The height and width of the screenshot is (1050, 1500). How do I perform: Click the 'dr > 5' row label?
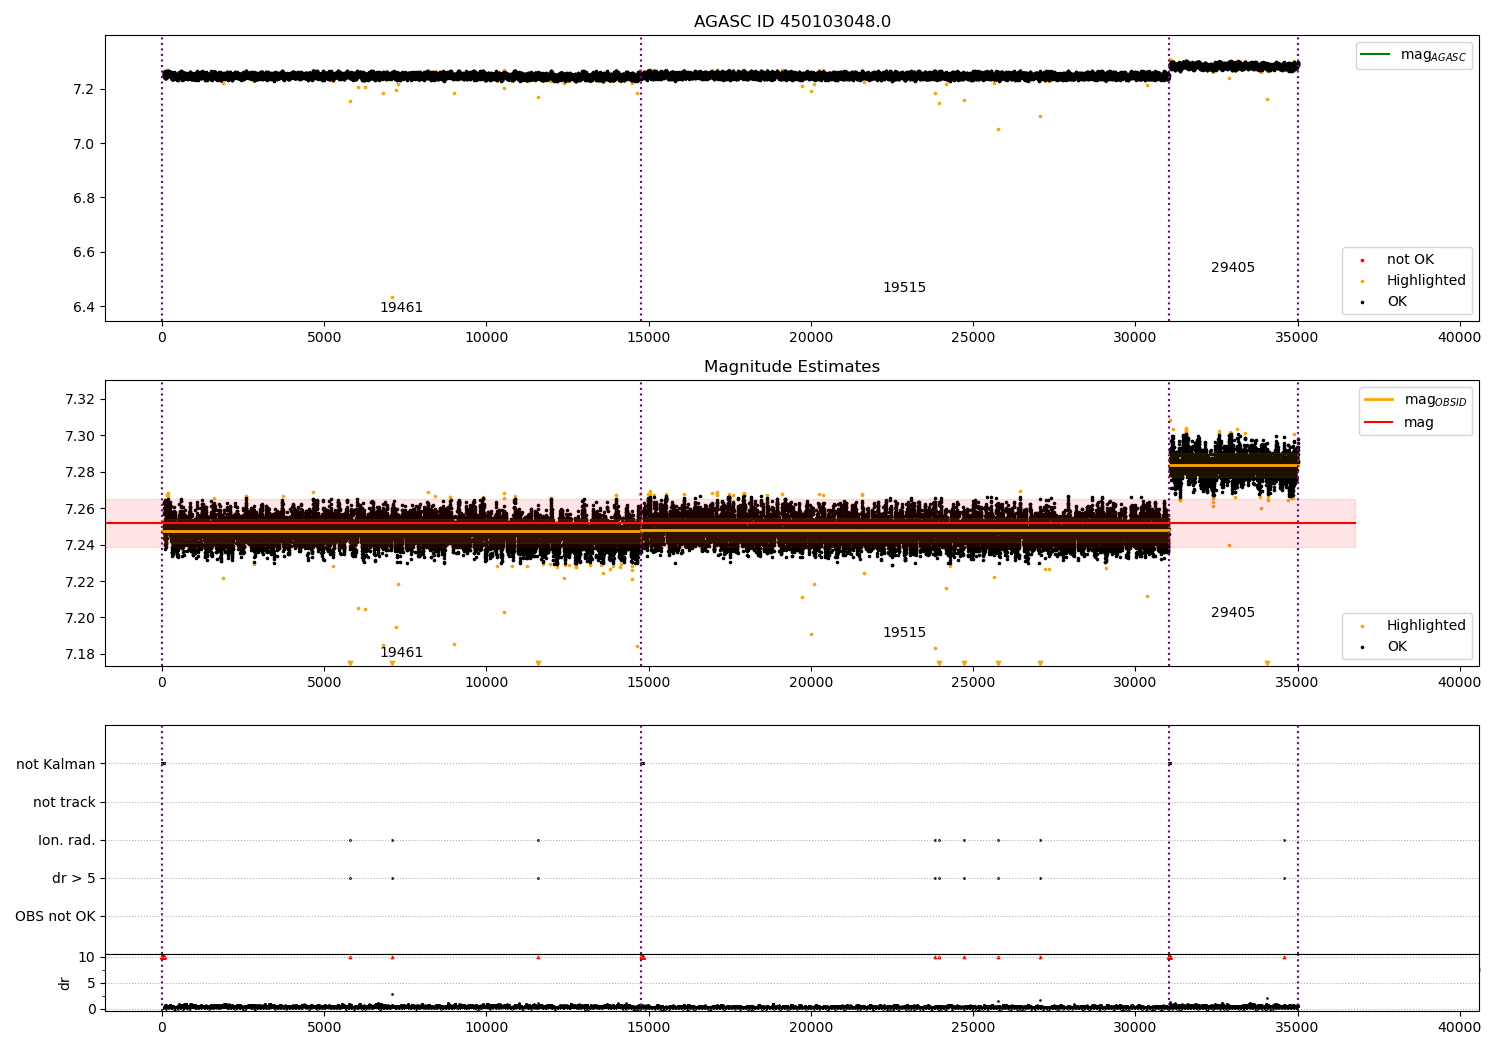tap(74, 879)
